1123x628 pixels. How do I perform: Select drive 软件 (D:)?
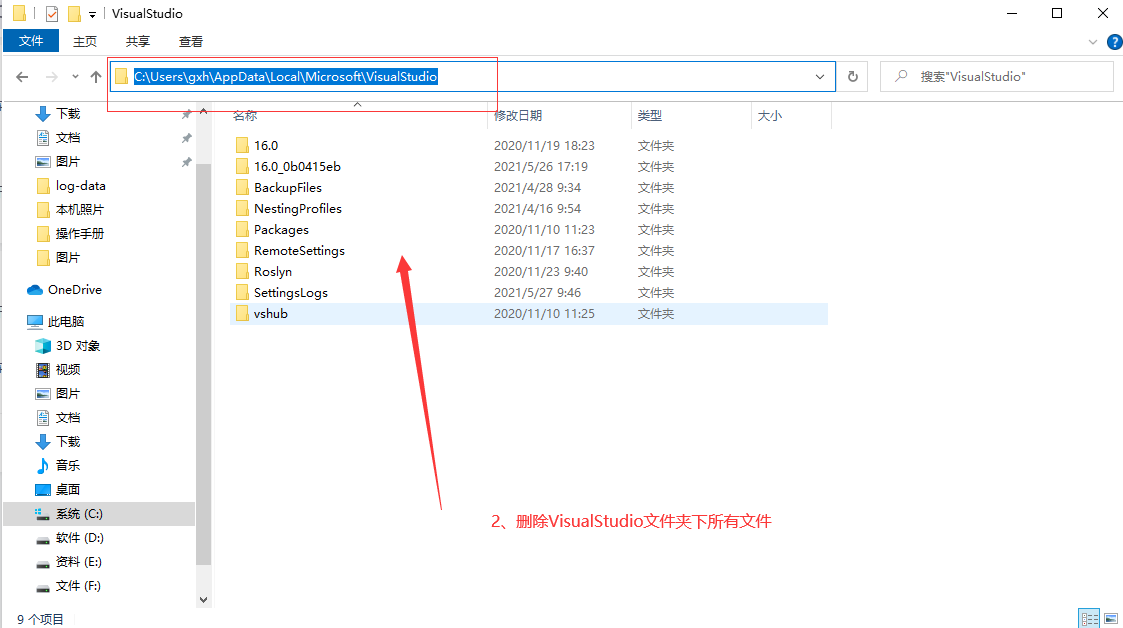79,538
